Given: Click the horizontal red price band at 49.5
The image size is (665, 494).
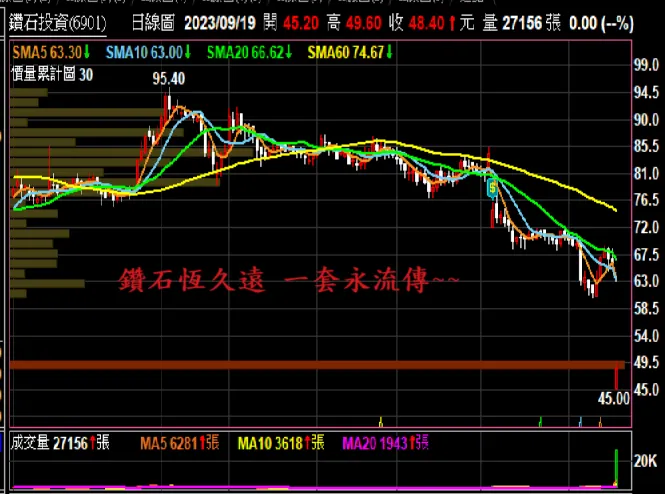Looking at the screenshot, I should pyautogui.click(x=317, y=365).
